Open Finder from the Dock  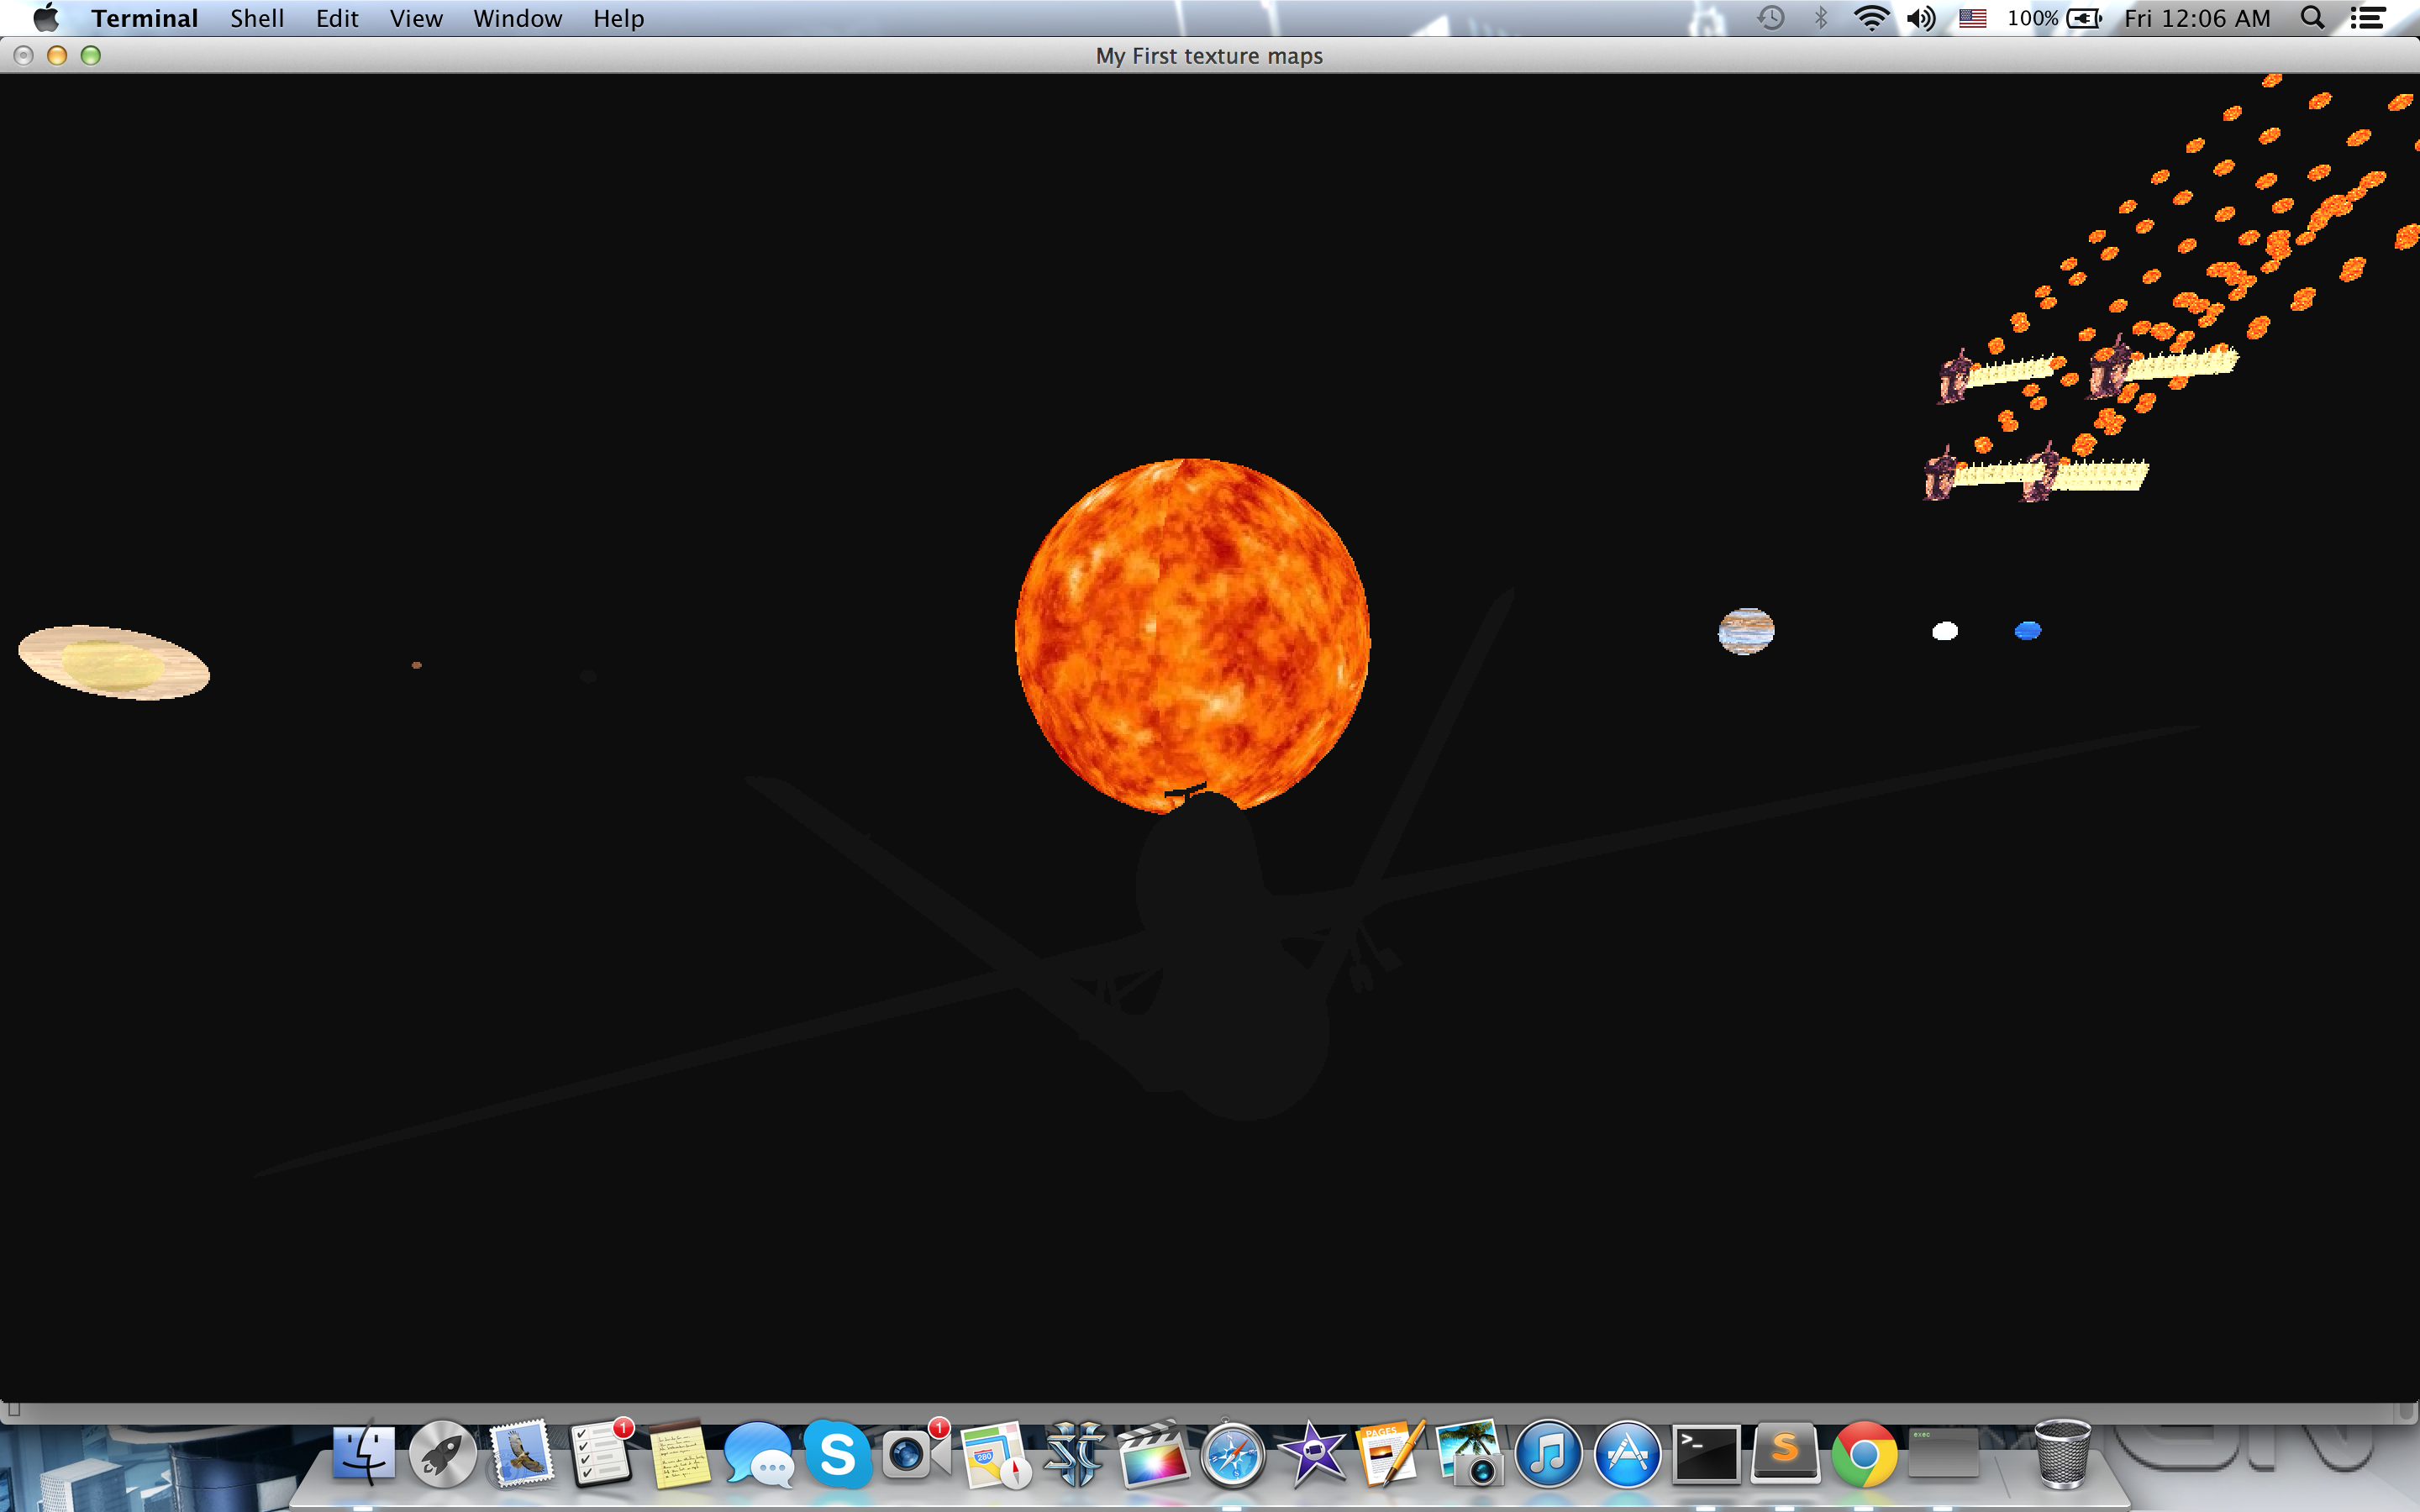click(364, 1453)
